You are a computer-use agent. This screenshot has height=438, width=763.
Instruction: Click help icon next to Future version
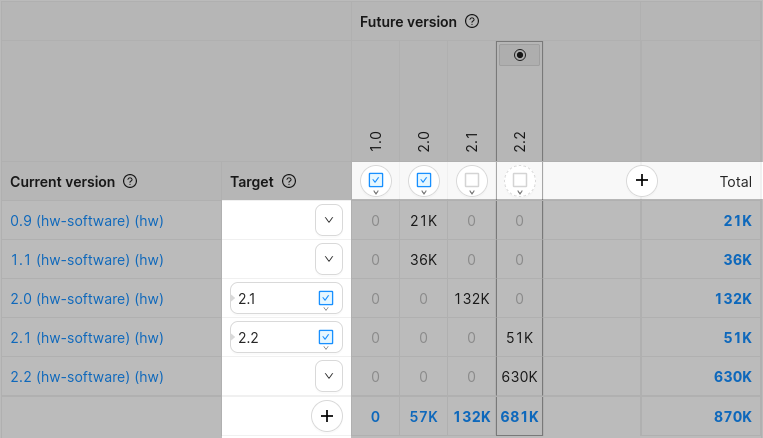[473, 21]
